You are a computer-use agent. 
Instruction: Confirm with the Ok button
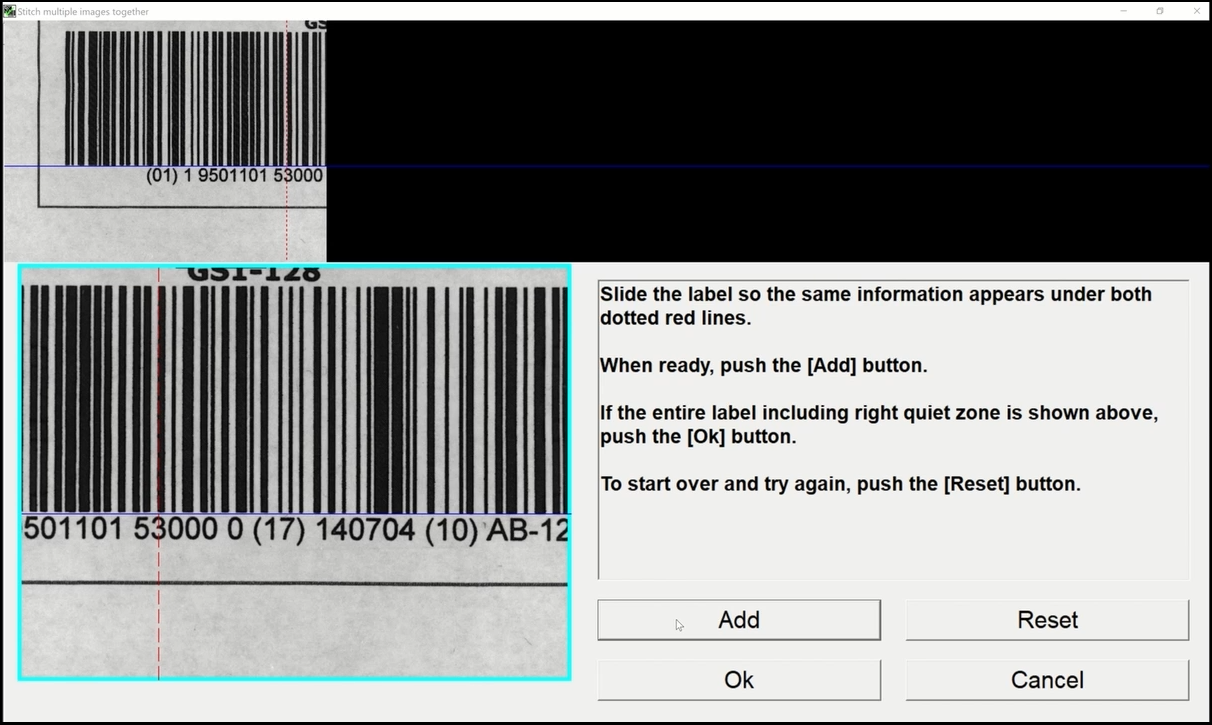pos(739,680)
